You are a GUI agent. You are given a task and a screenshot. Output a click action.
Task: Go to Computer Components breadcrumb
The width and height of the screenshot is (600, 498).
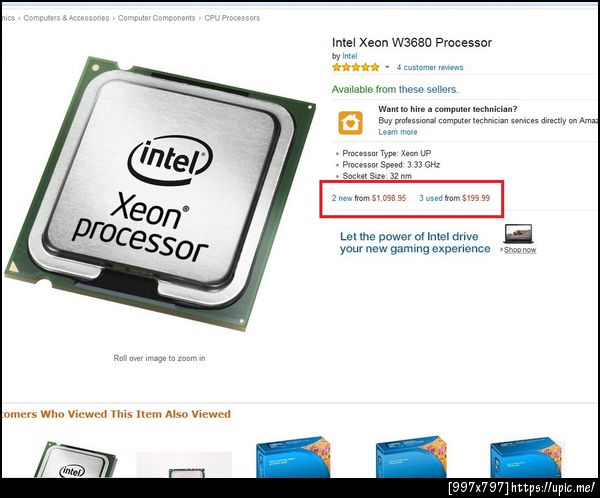(x=157, y=18)
